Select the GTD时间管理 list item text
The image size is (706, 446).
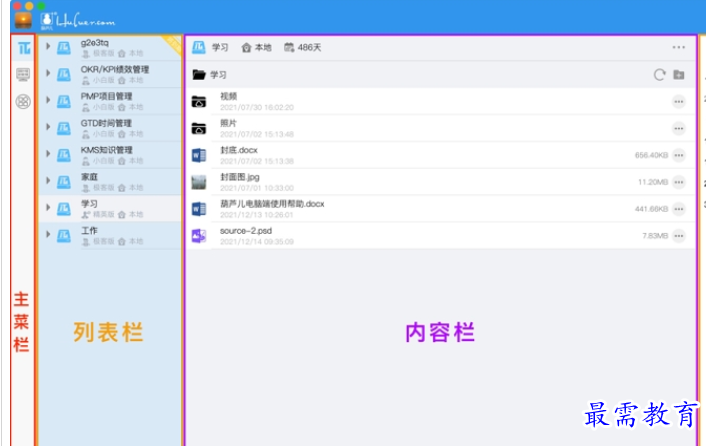pyautogui.click(x=106, y=123)
